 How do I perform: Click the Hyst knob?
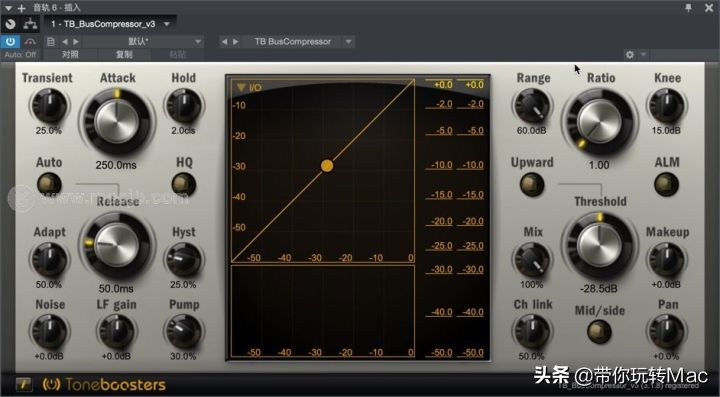(x=183, y=259)
